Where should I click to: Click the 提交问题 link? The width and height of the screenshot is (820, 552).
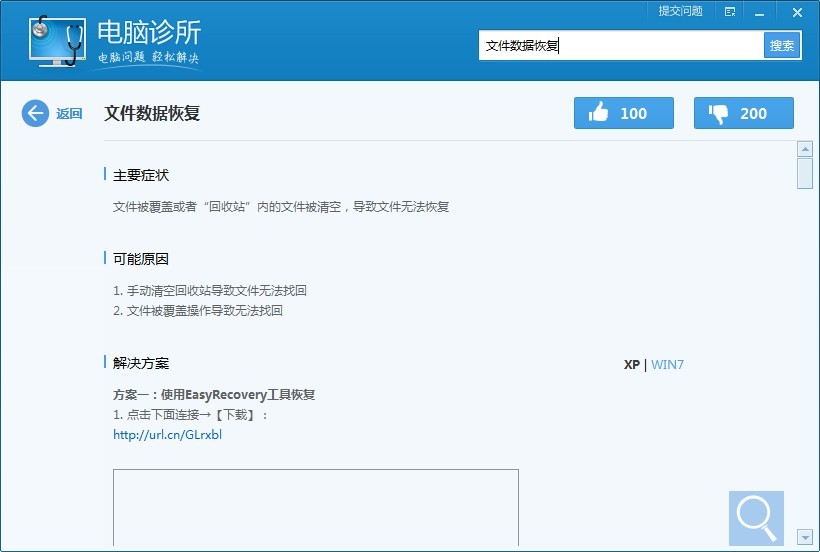tap(680, 12)
